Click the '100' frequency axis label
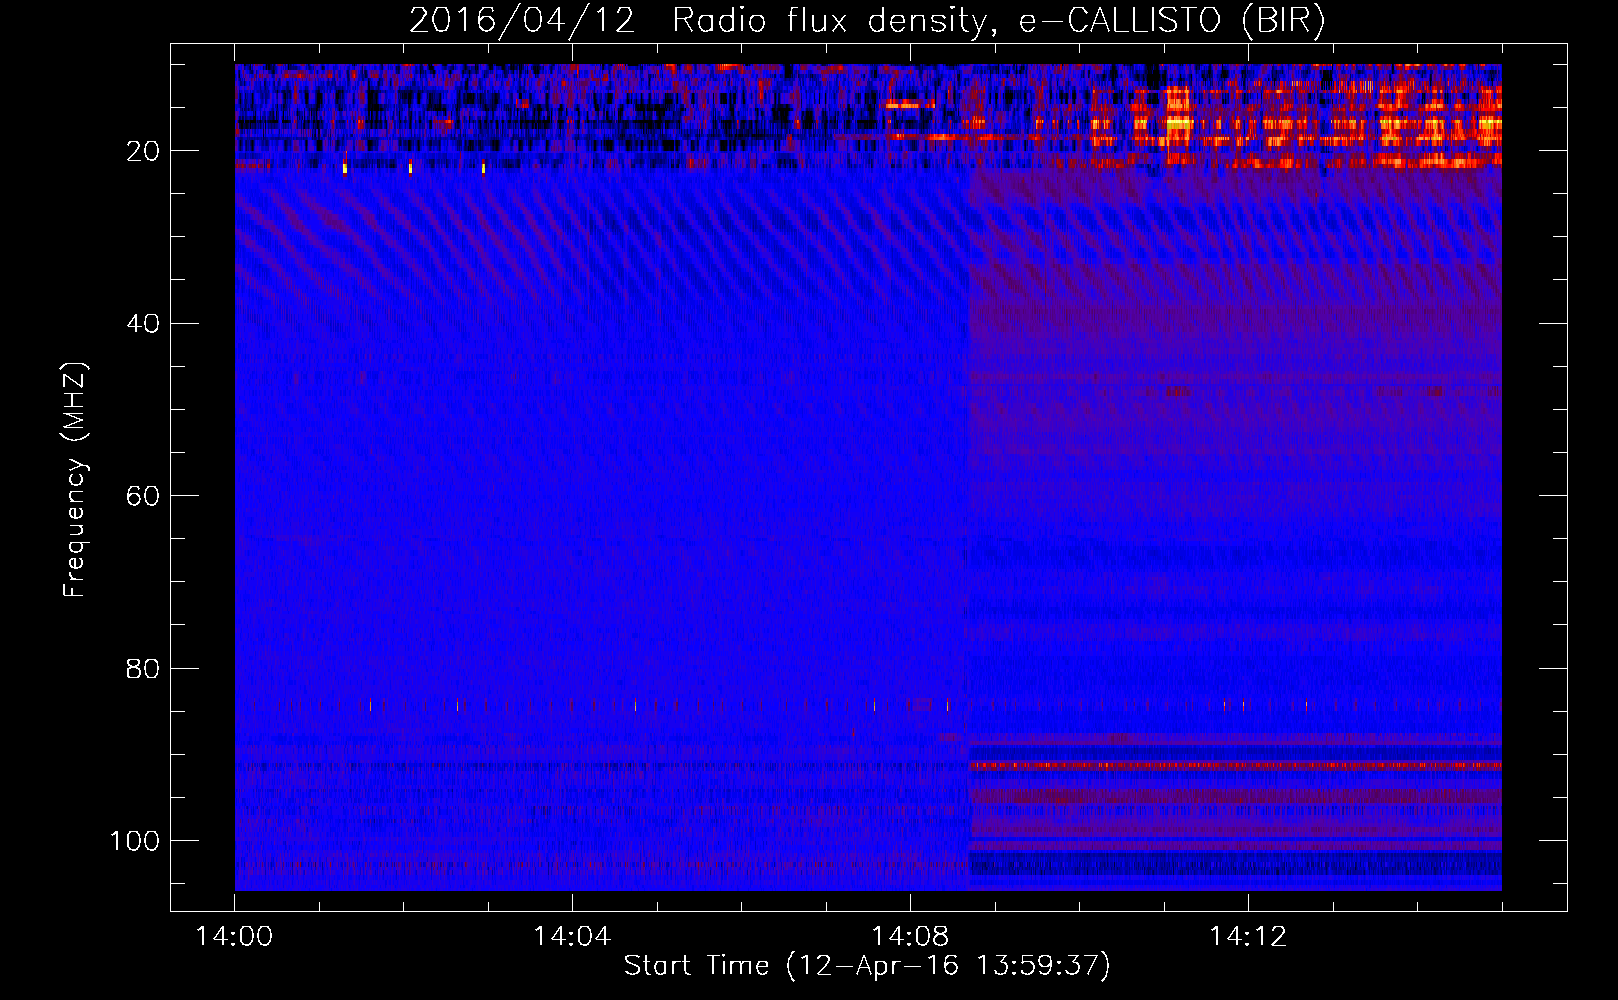 point(135,841)
